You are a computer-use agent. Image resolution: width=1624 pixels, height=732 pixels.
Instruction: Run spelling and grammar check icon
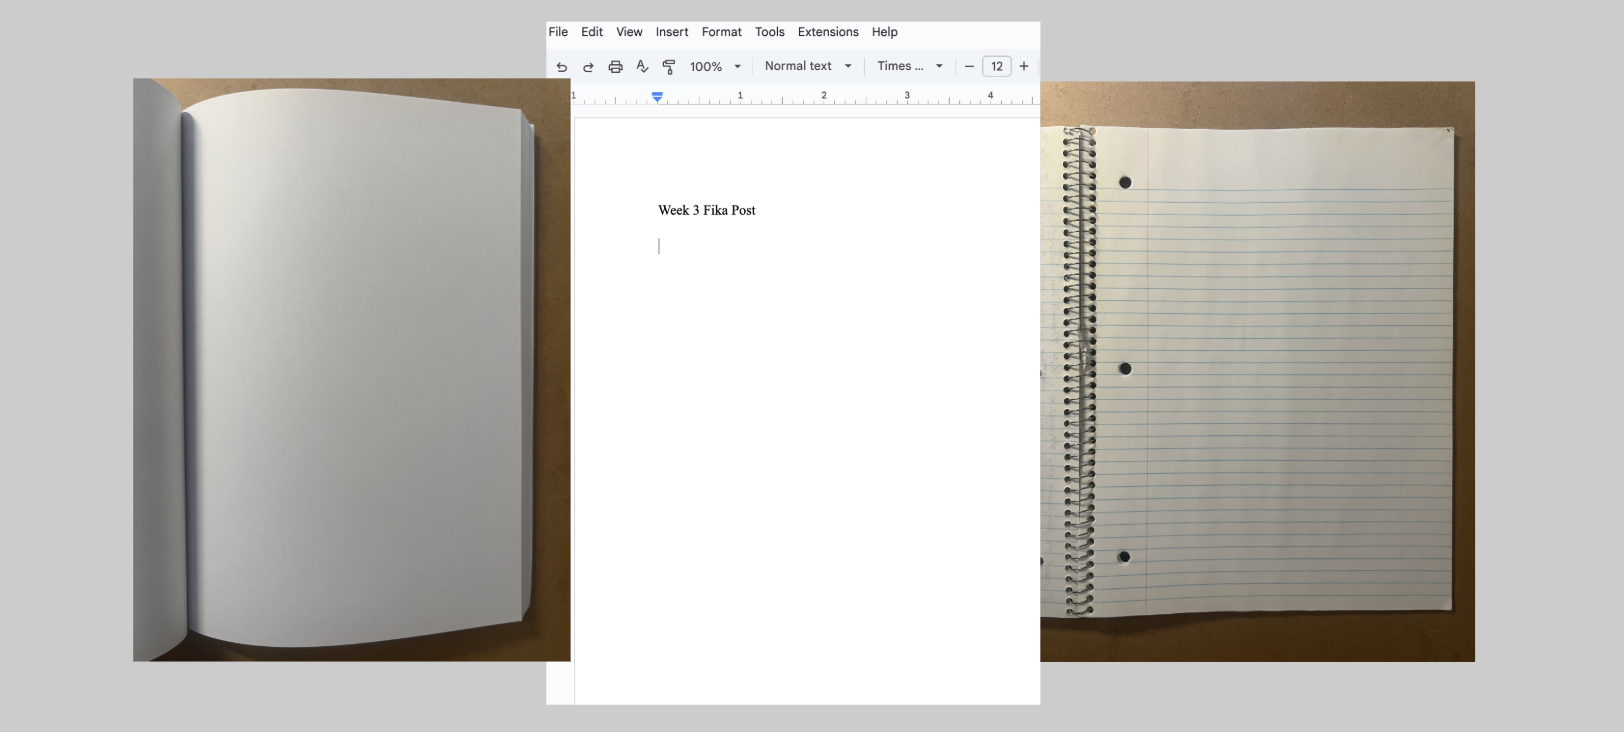[x=642, y=67]
